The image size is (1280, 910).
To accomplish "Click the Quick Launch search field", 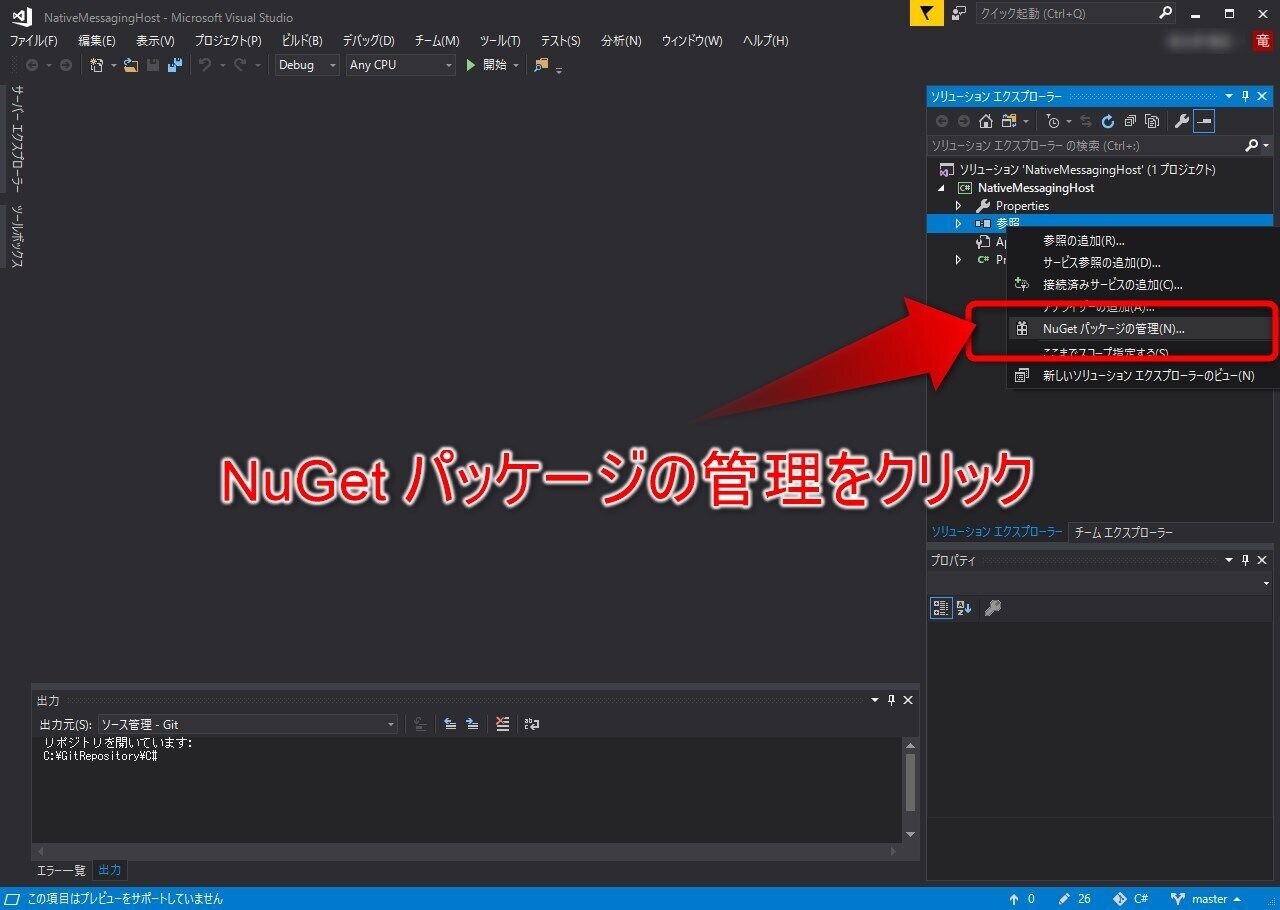I will point(1075,13).
